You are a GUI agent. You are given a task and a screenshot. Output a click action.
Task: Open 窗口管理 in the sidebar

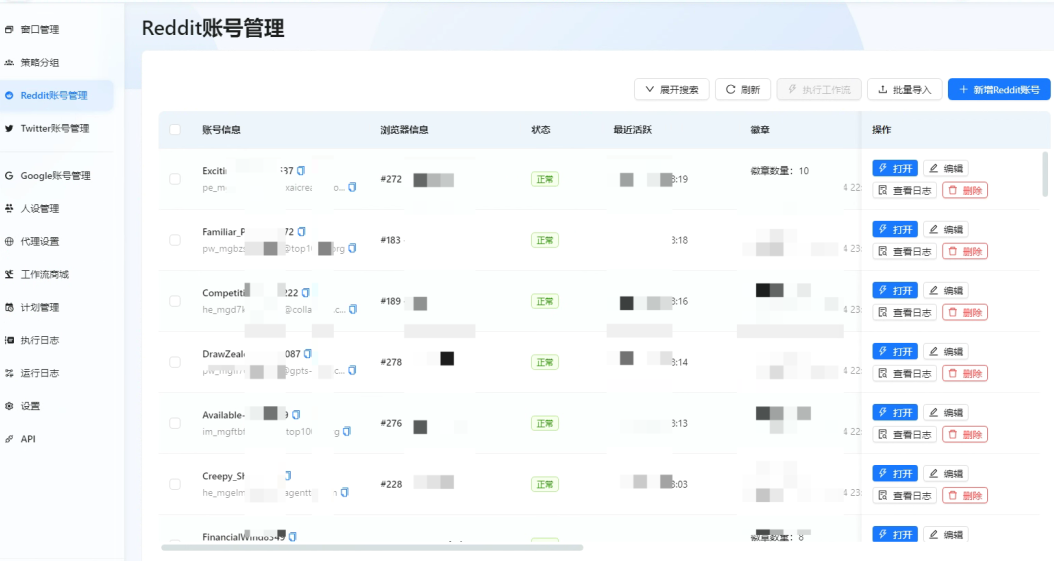pos(40,30)
